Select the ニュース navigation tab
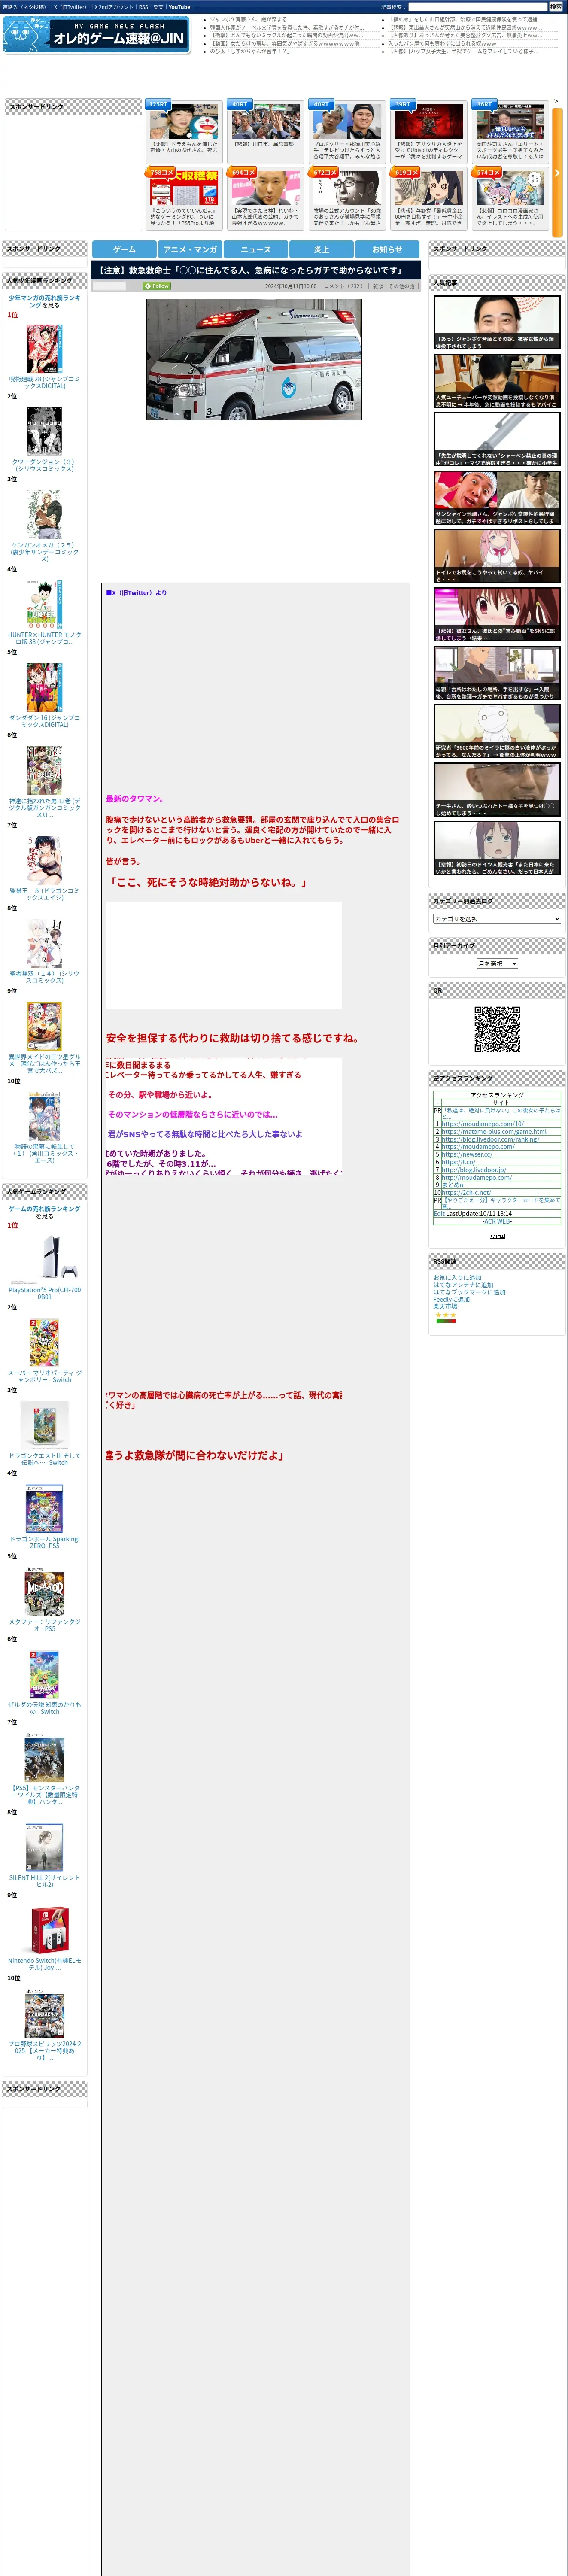This screenshot has height=2576, width=568. 256,249
